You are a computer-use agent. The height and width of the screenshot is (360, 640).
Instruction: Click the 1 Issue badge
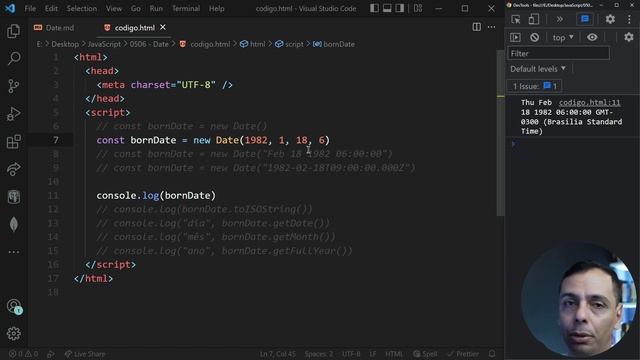(534, 86)
